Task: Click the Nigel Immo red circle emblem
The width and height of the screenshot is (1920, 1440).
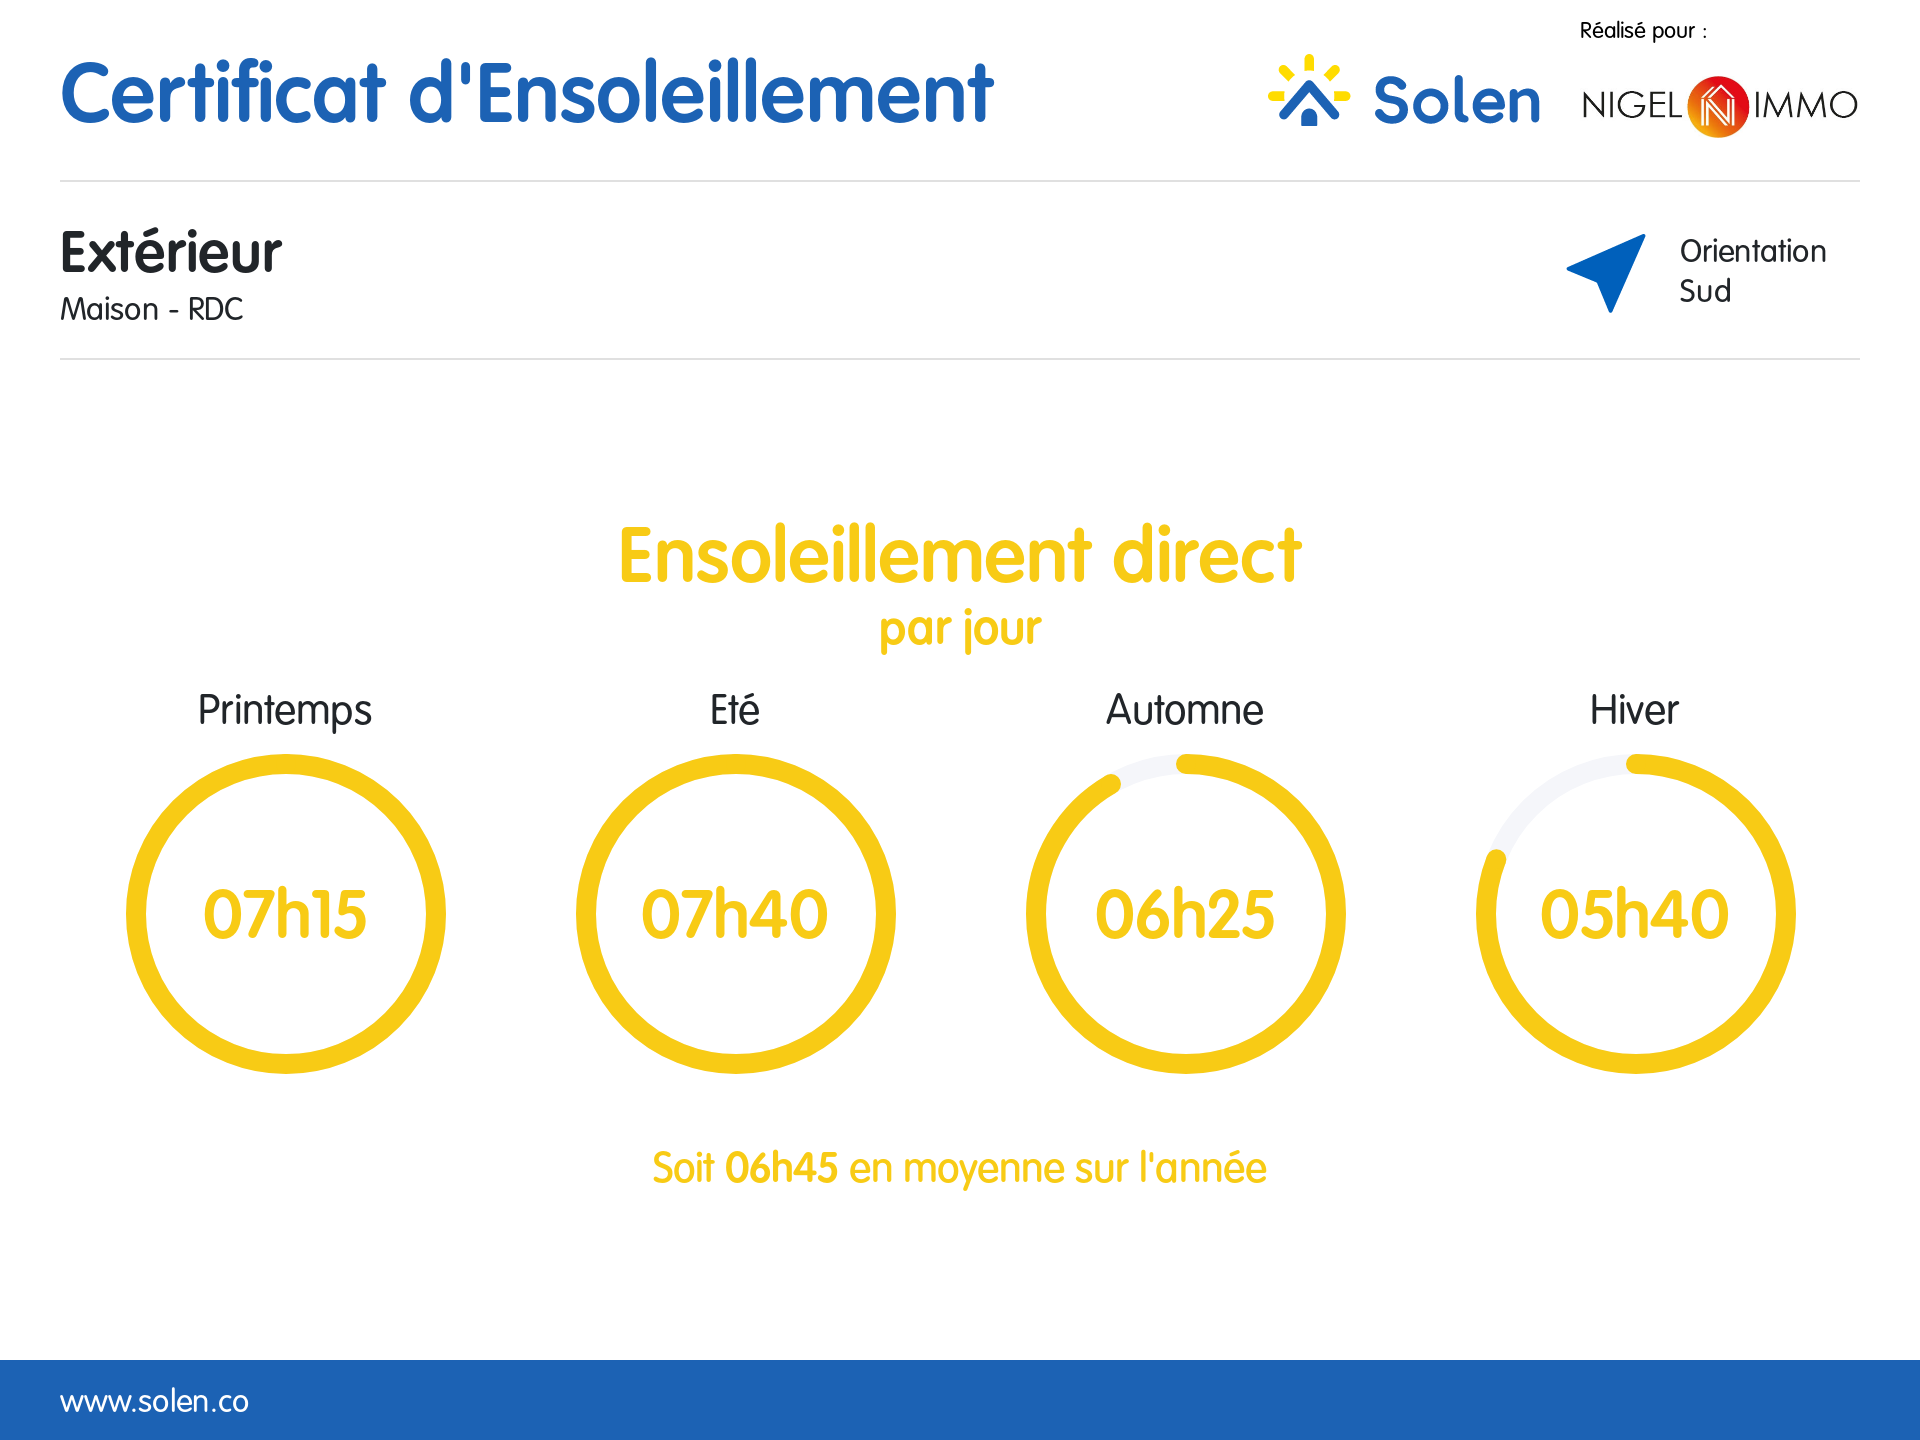Action: pos(1717,106)
